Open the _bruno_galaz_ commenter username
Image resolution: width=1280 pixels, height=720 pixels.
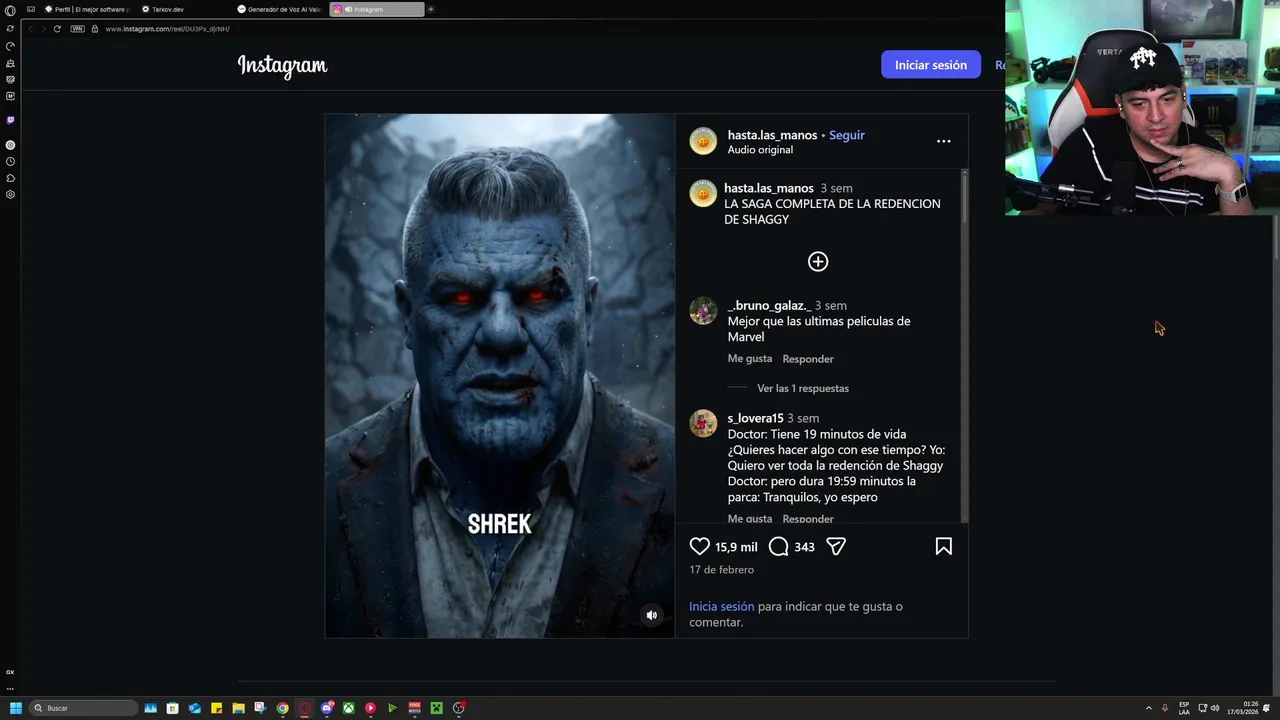point(769,305)
